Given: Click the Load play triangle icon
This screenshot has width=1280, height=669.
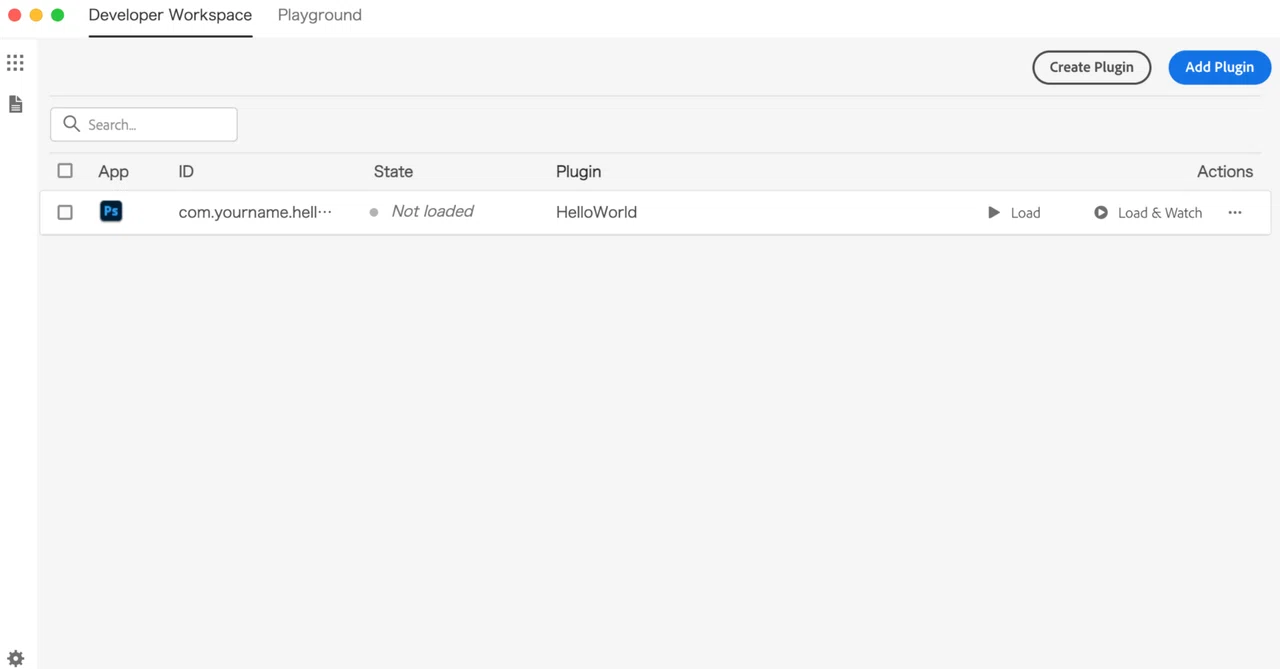Looking at the screenshot, I should [x=994, y=212].
